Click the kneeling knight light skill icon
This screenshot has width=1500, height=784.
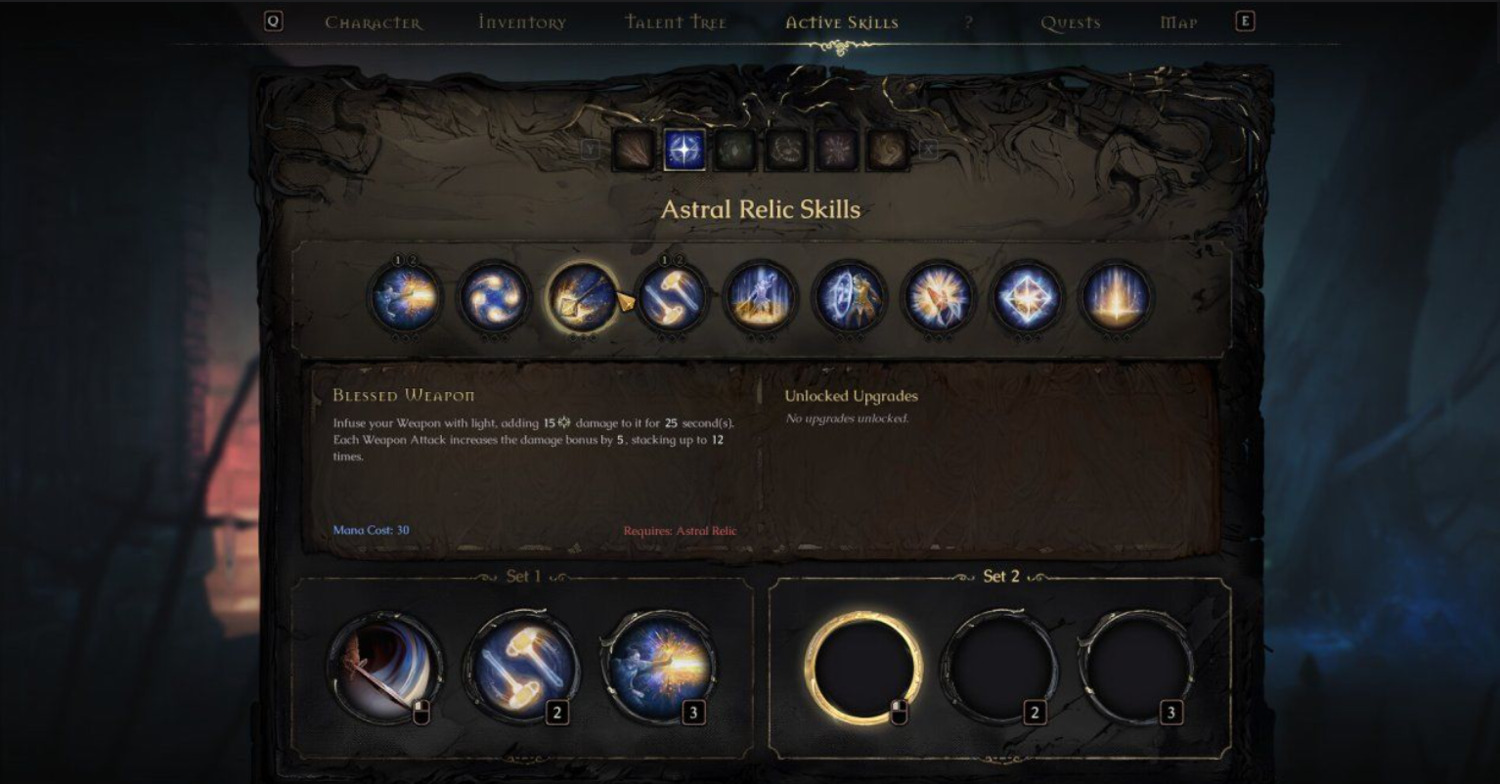(761, 298)
